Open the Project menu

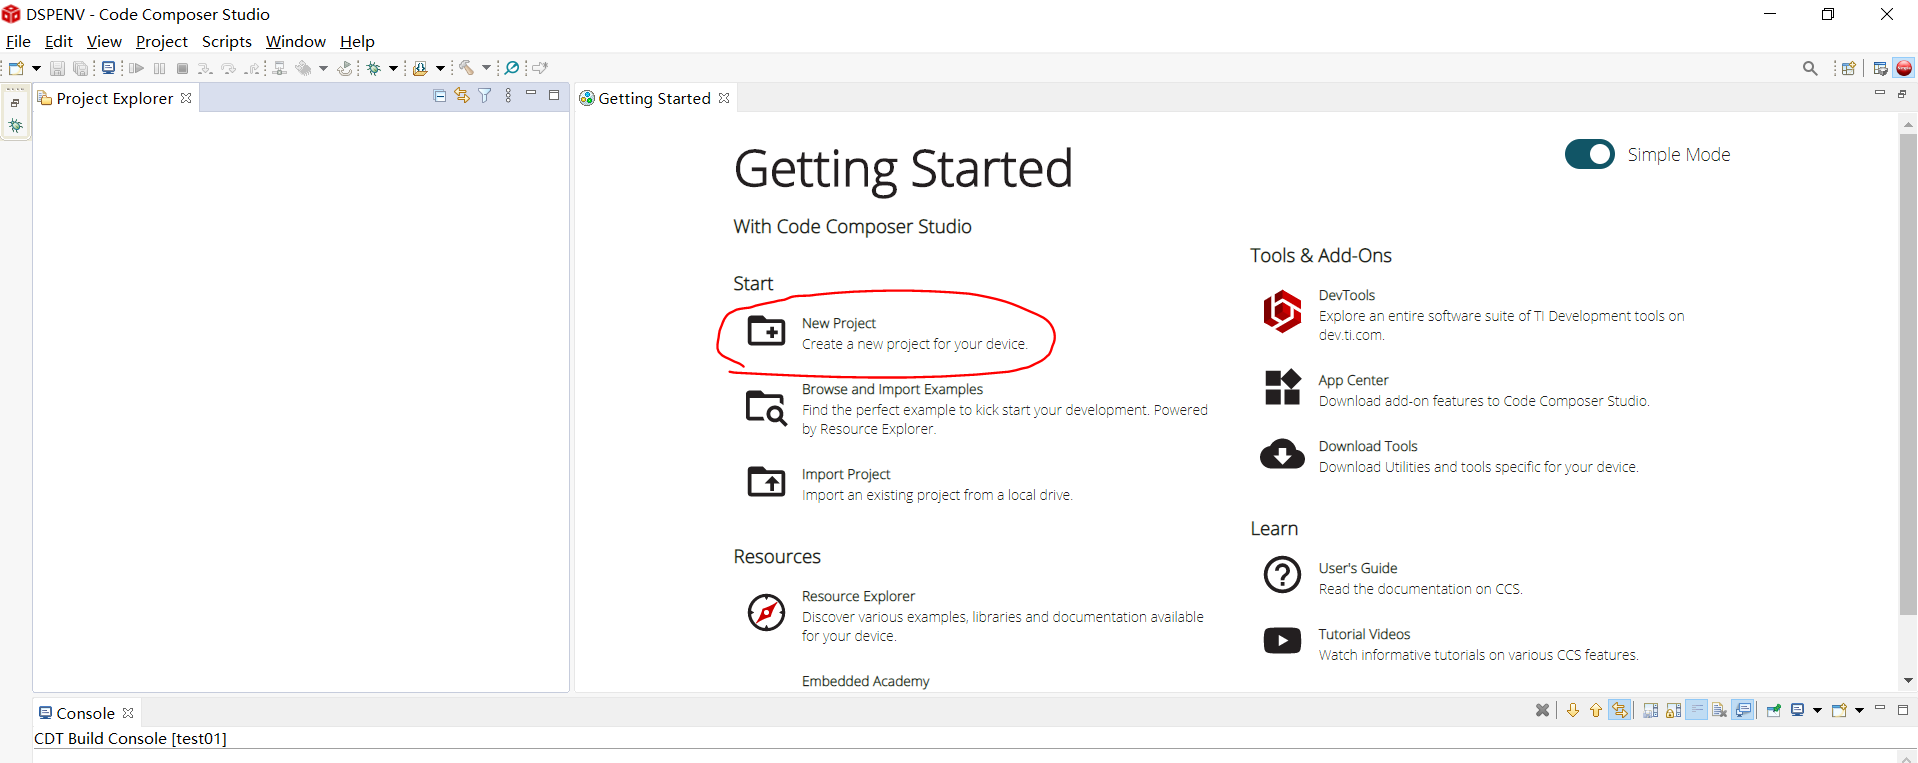(x=161, y=41)
